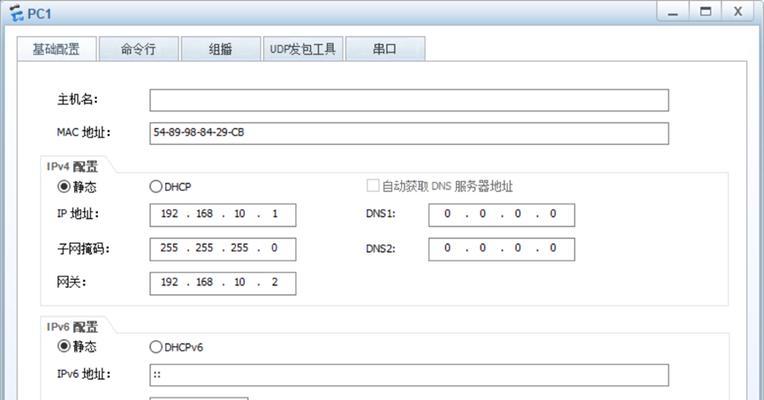The width and height of the screenshot is (764, 400).
Task: Select IPv4 DHCP radio button
Action: [156, 186]
